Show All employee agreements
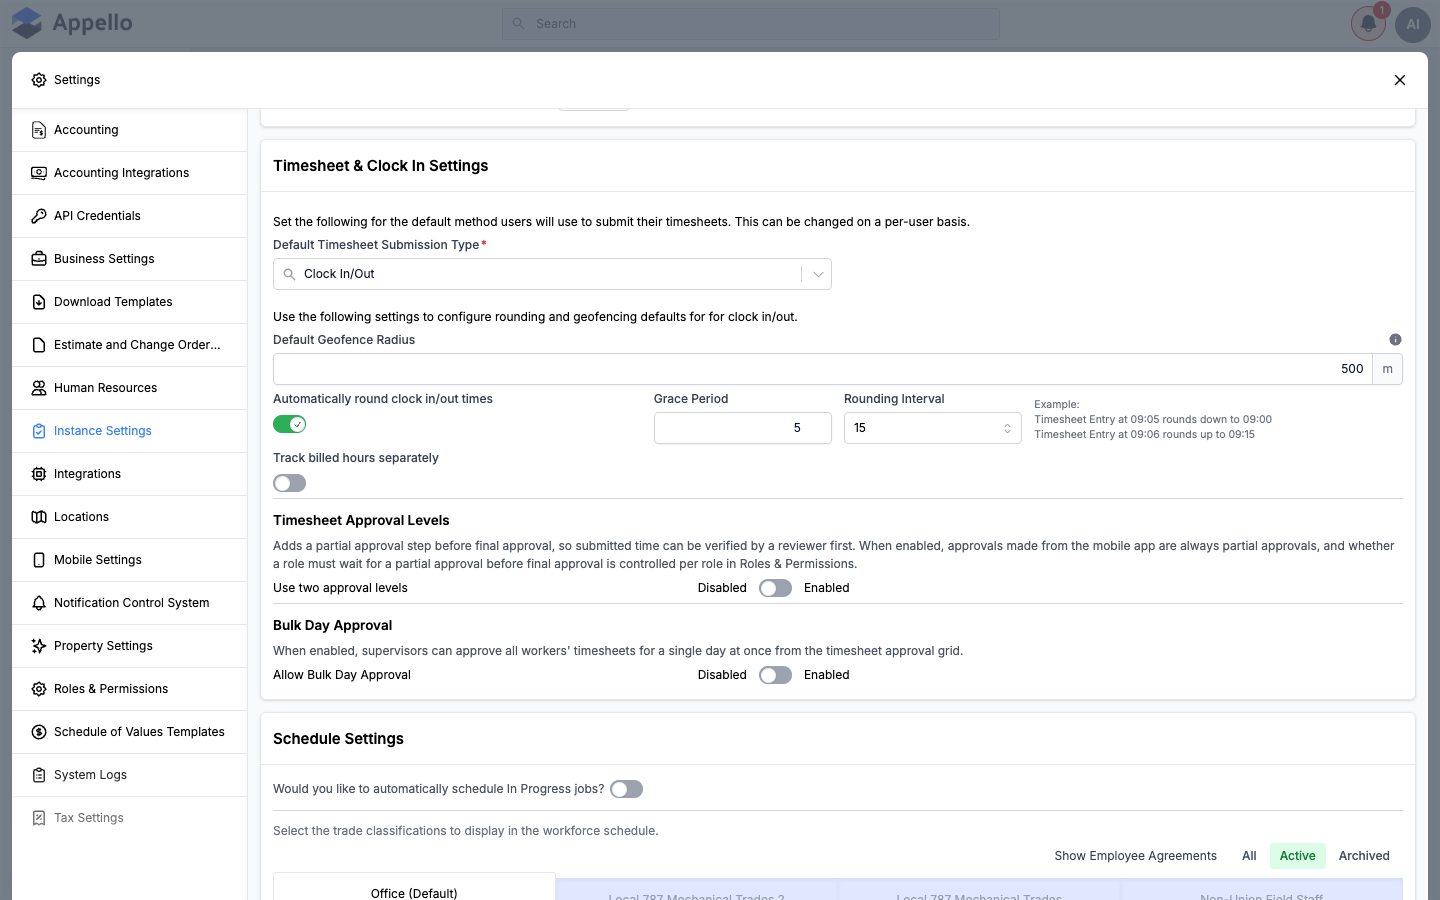 tap(1249, 856)
